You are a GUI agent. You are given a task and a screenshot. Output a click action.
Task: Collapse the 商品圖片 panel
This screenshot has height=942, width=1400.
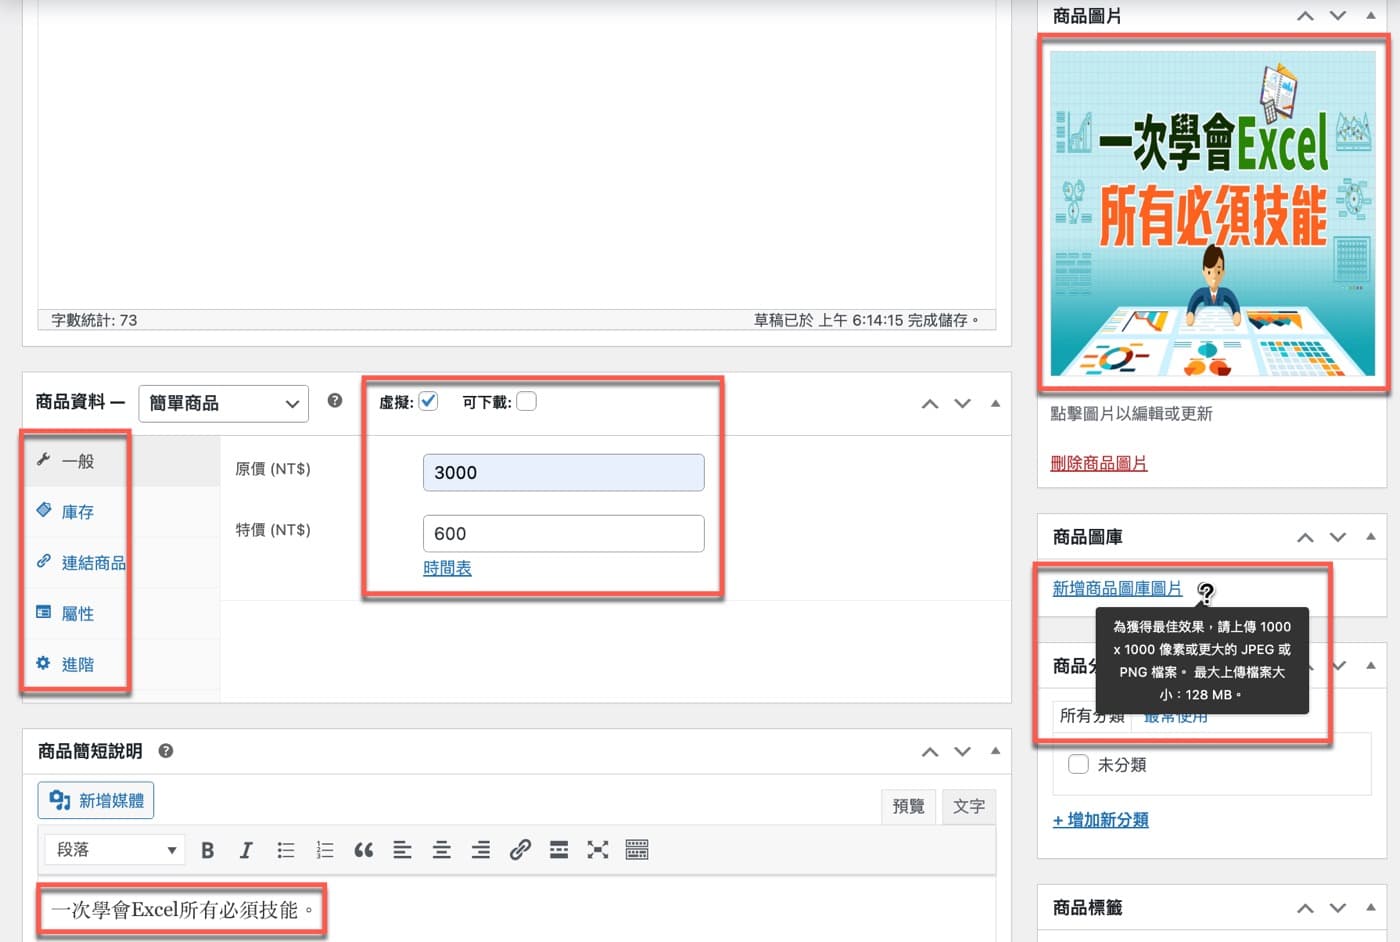1371,16
